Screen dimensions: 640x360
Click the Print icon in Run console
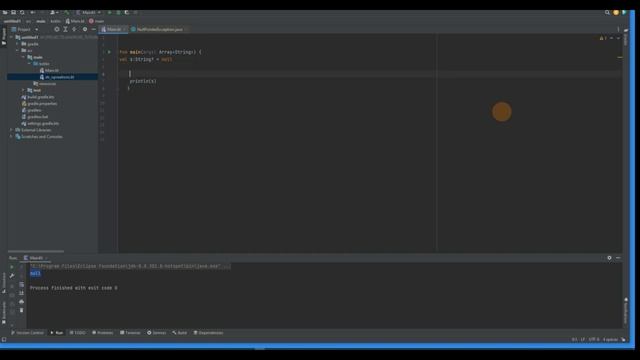pyautogui.click(x=22, y=302)
